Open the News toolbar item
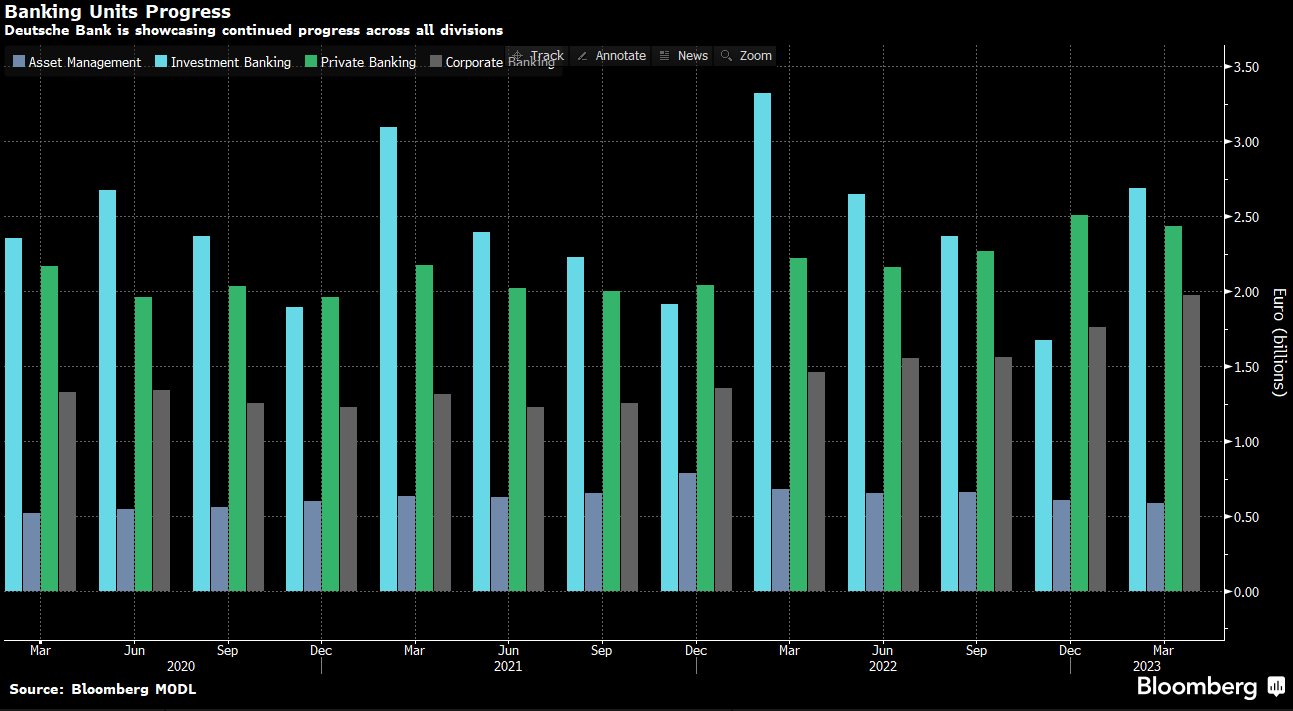Viewport: 1293px width, 711px height. (x=683, y=56)
